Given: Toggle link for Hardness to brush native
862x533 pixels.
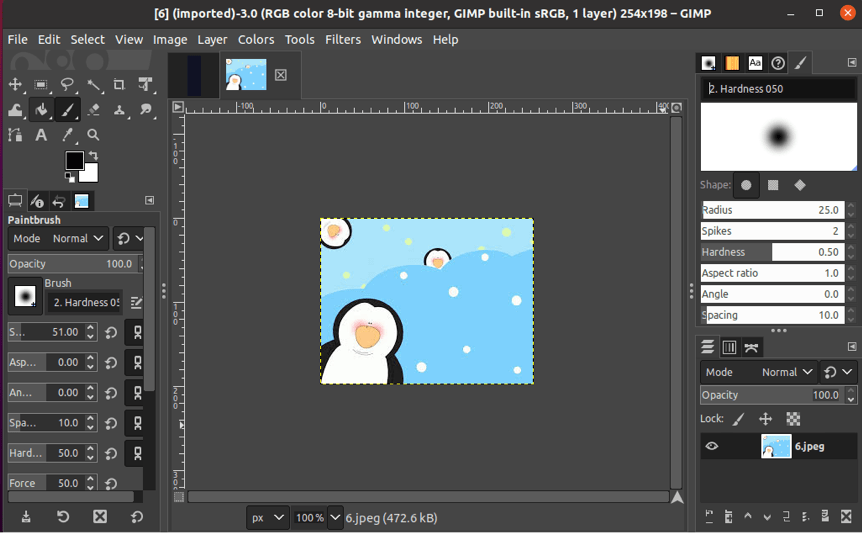Looking at the screenshot, I should tap(137, 453).
